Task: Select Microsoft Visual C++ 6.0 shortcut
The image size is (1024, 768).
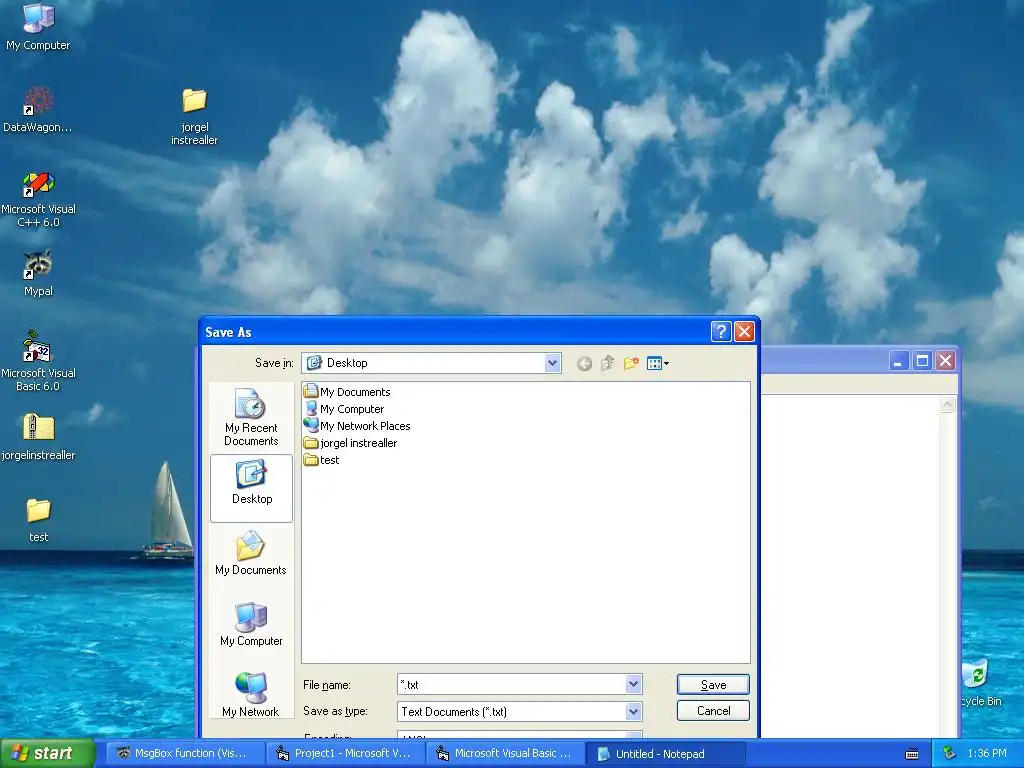Action: [38, 199]
